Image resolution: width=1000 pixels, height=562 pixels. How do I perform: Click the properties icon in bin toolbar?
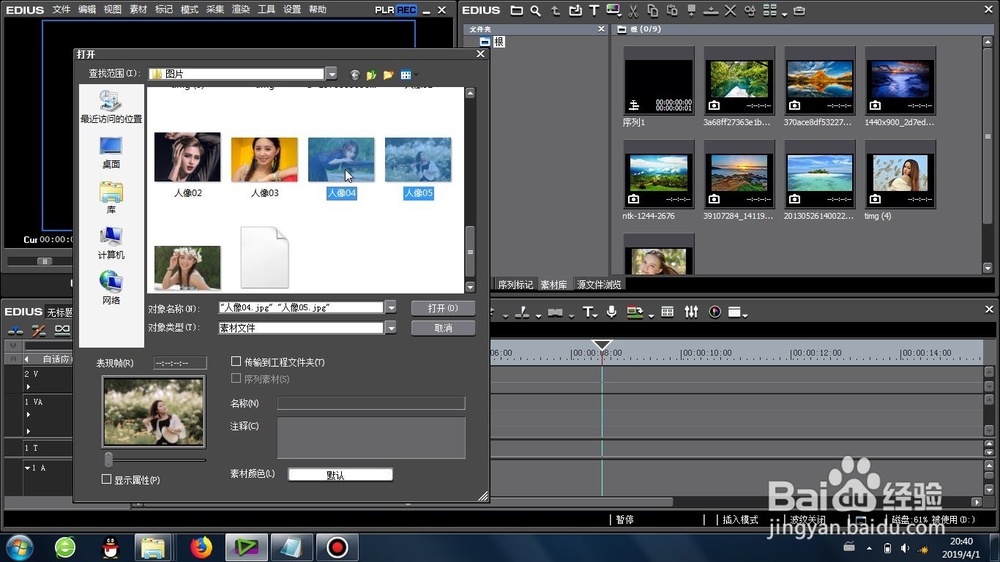pos(750,10)
